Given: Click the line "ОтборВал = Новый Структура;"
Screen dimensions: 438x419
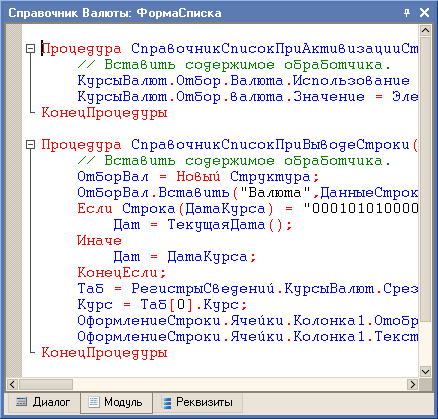Looking at the screenshot, I should tap(198, 177).
